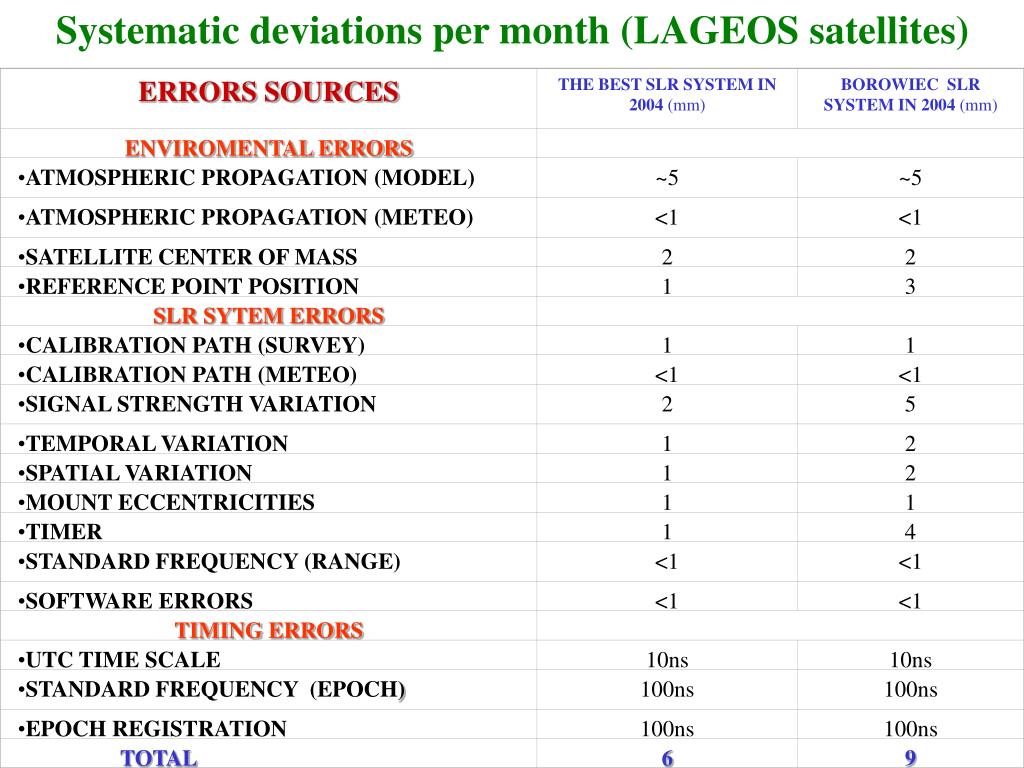Click the 'UTC TIME SCALE' row label
The width and height of the screenshot is (1024, 768).
[119, 660]
